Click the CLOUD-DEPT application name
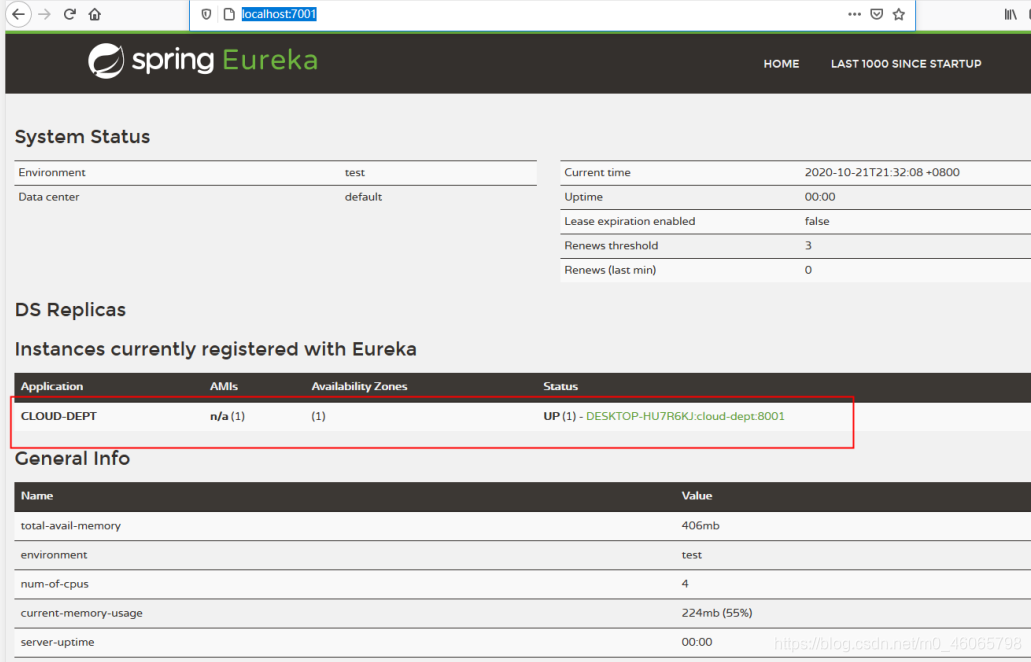1031x662 pixels. [x=59, y=416]
